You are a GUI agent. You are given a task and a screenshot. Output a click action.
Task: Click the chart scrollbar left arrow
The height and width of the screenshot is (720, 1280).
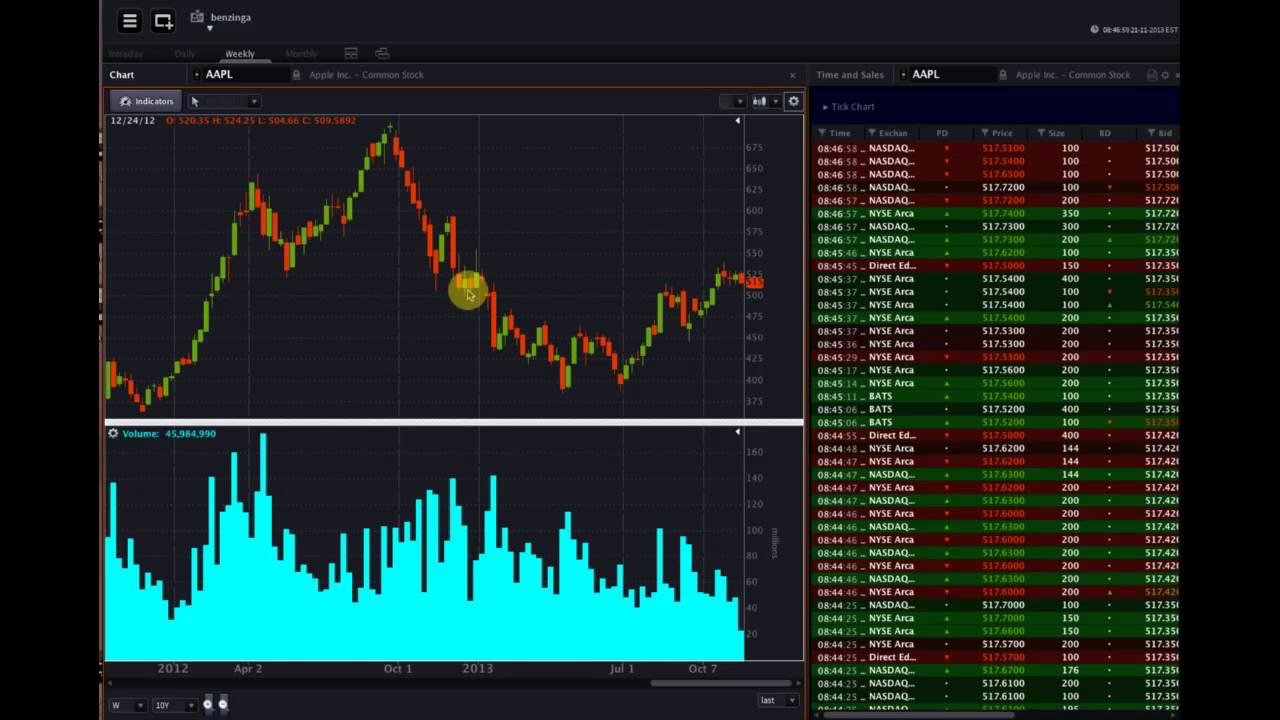click(x=109, y=684)
